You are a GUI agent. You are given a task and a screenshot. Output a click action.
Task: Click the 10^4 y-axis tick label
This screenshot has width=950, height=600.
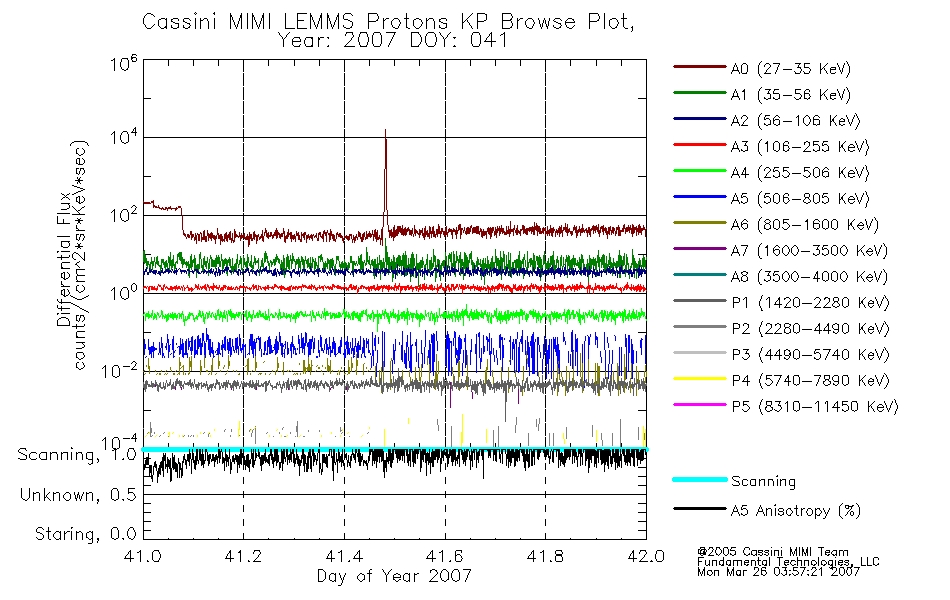click(x=124, y=137)
